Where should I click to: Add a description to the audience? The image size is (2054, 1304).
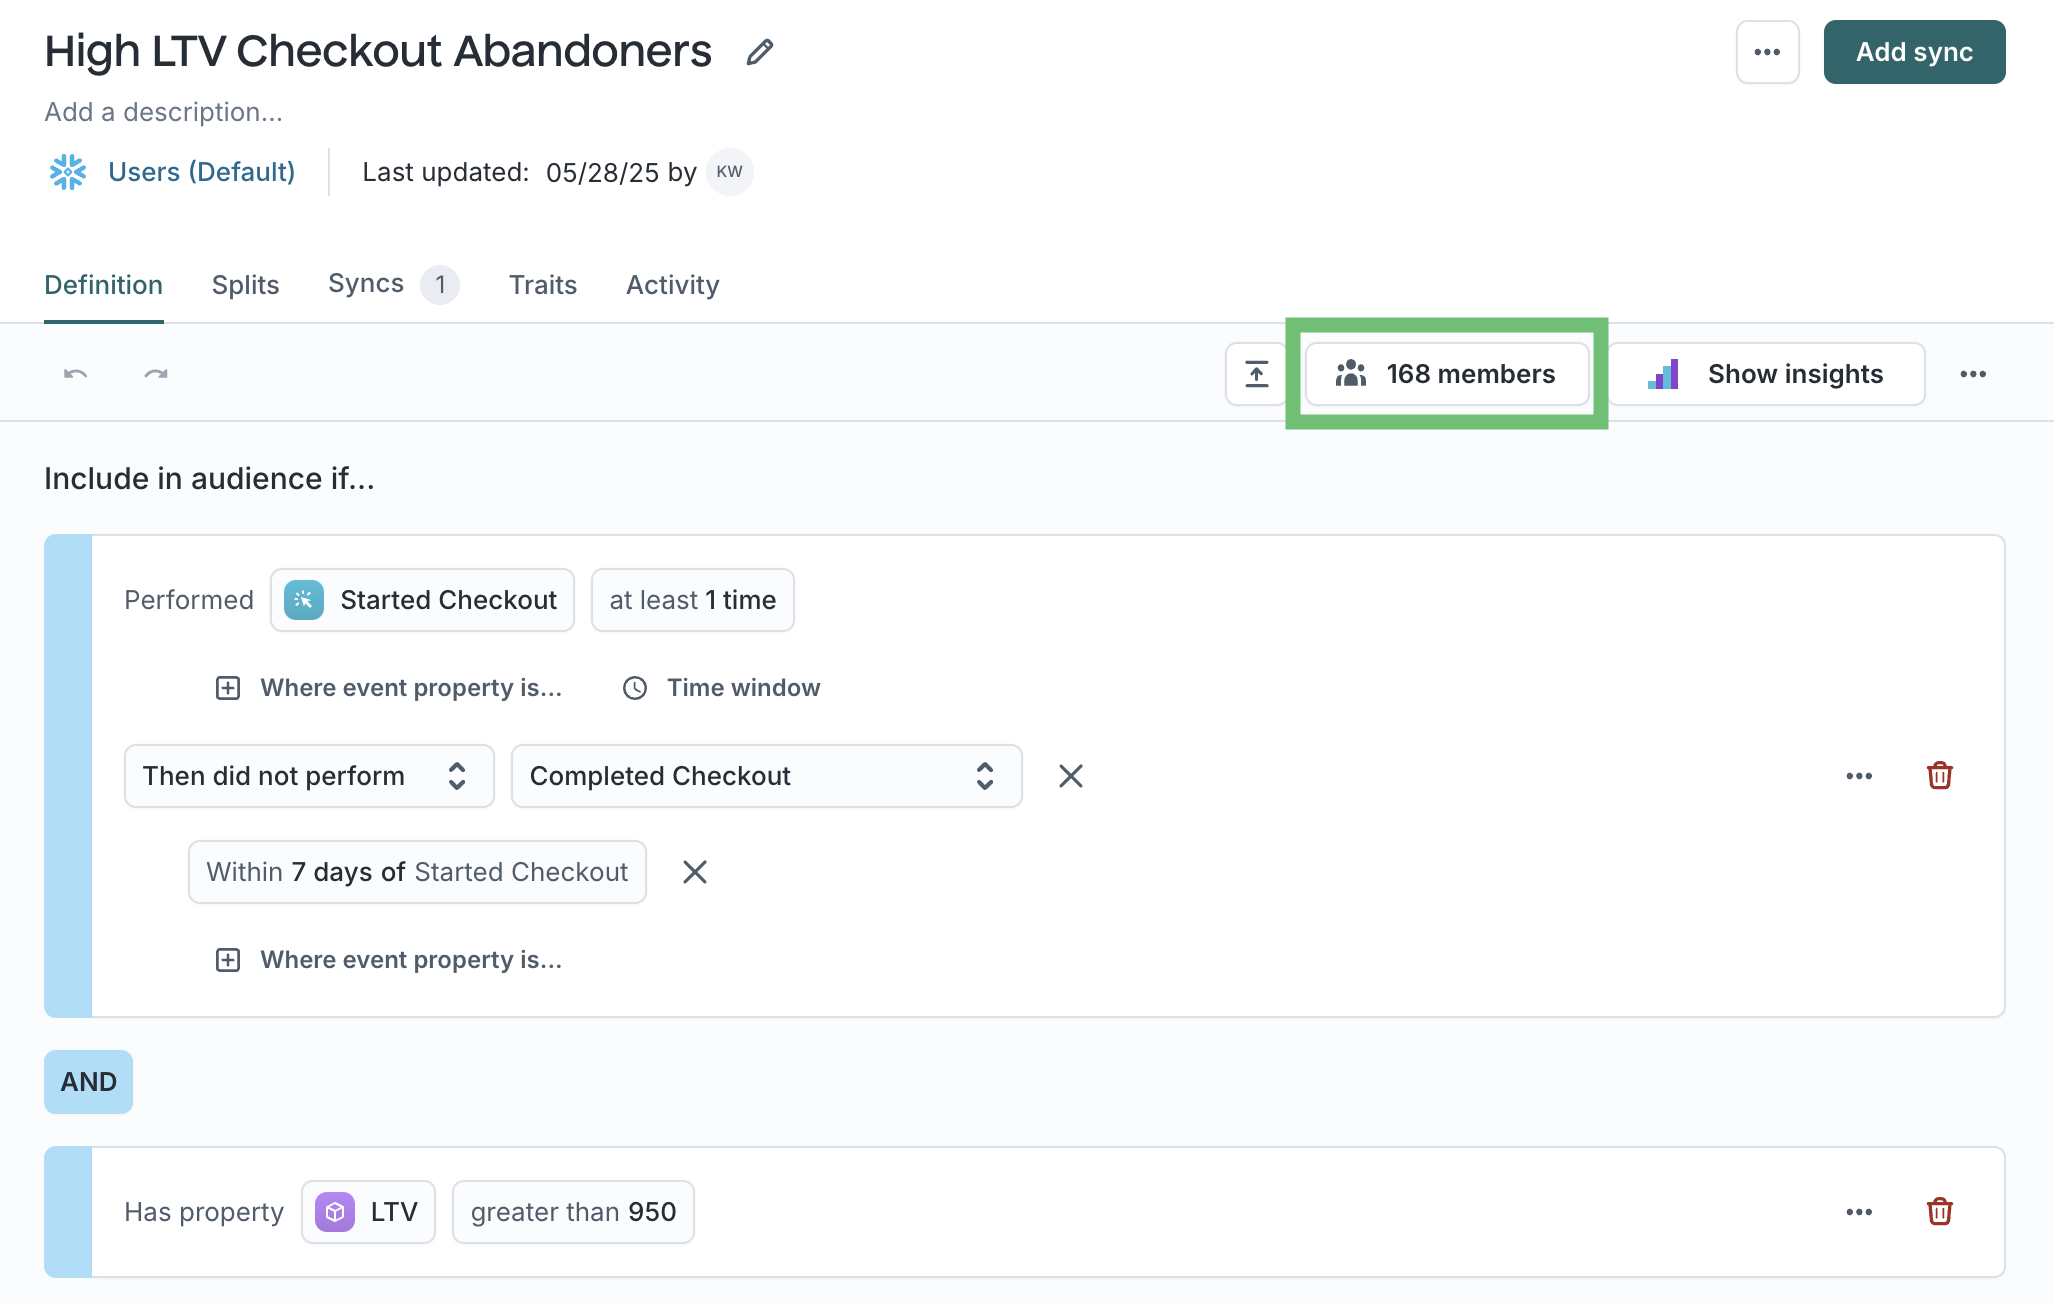[163, 112]
